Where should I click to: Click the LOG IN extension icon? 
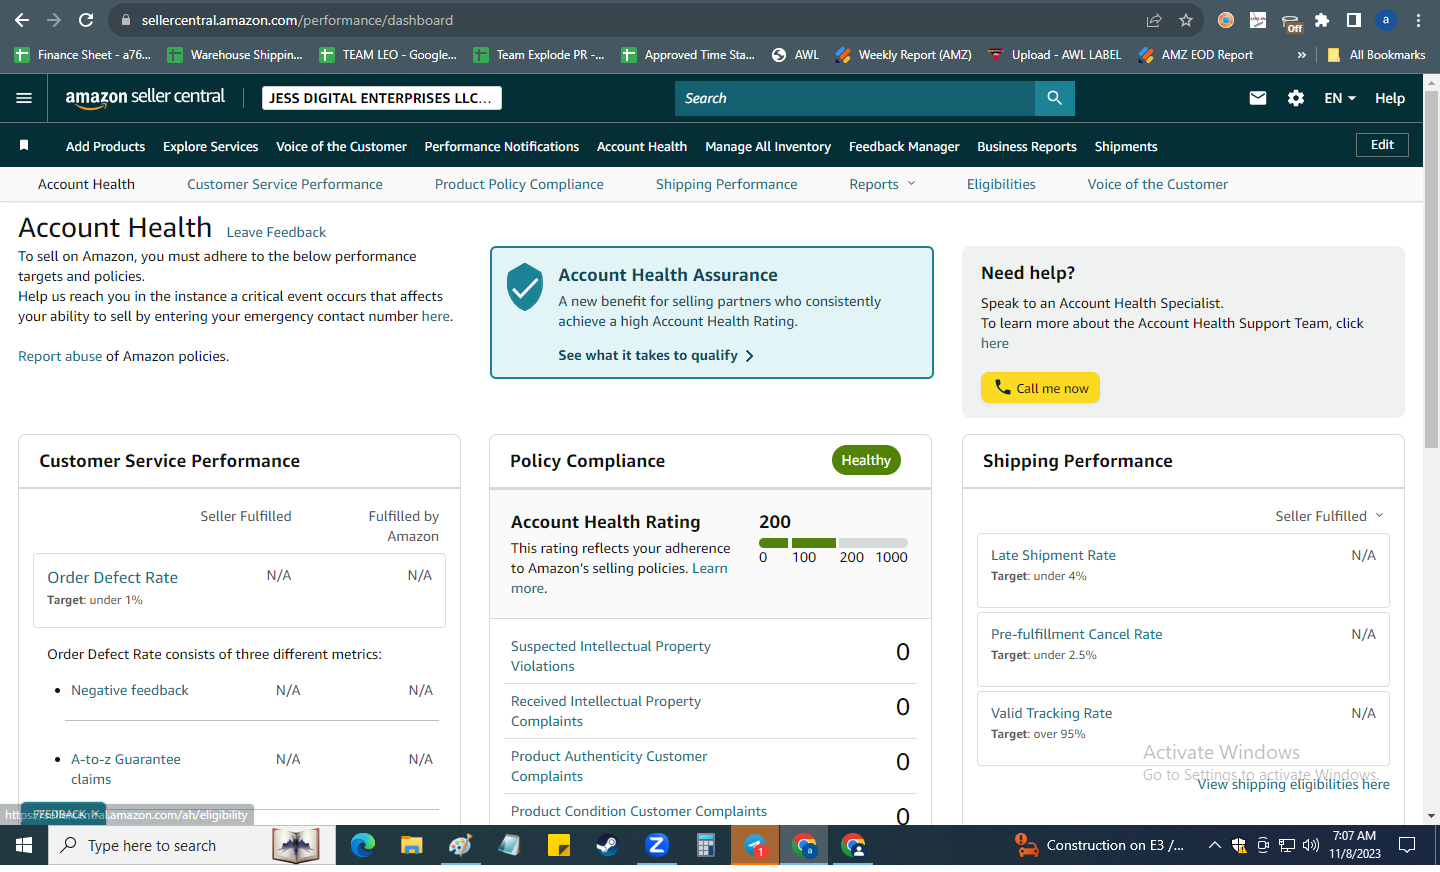pyautogui.click(x=1258, y=20)
